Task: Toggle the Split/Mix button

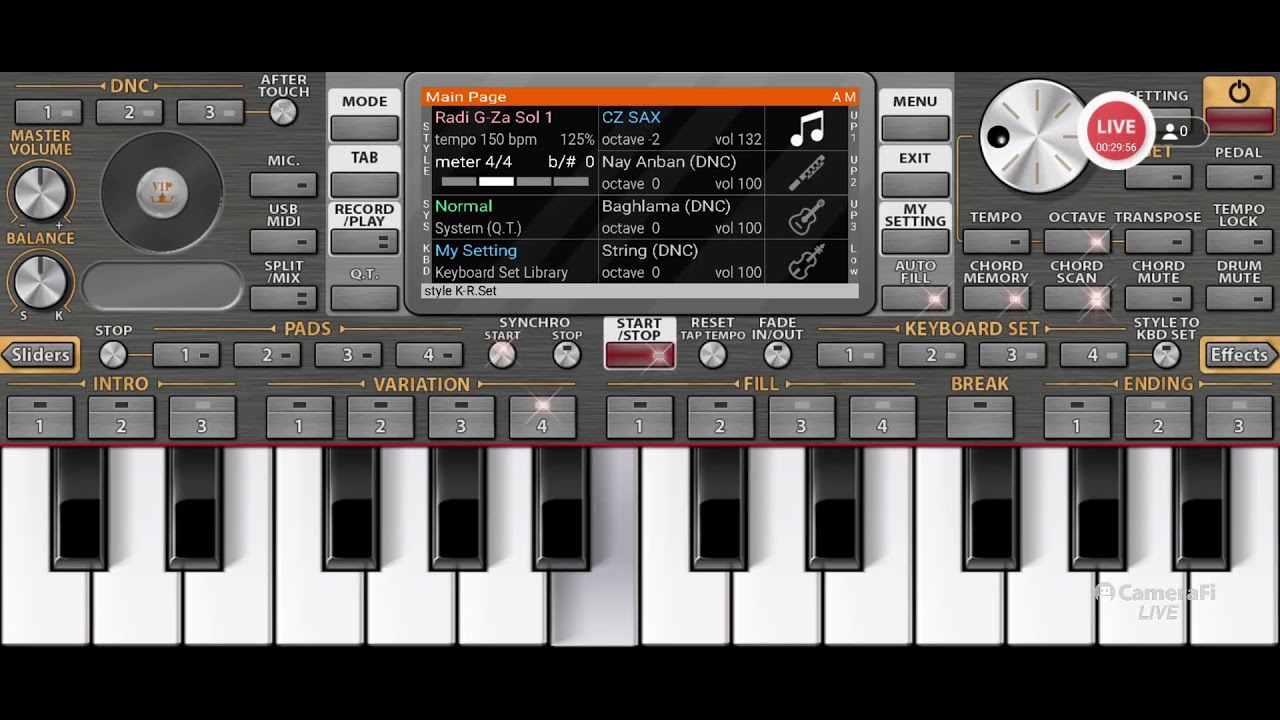Action: pos(284,298)
